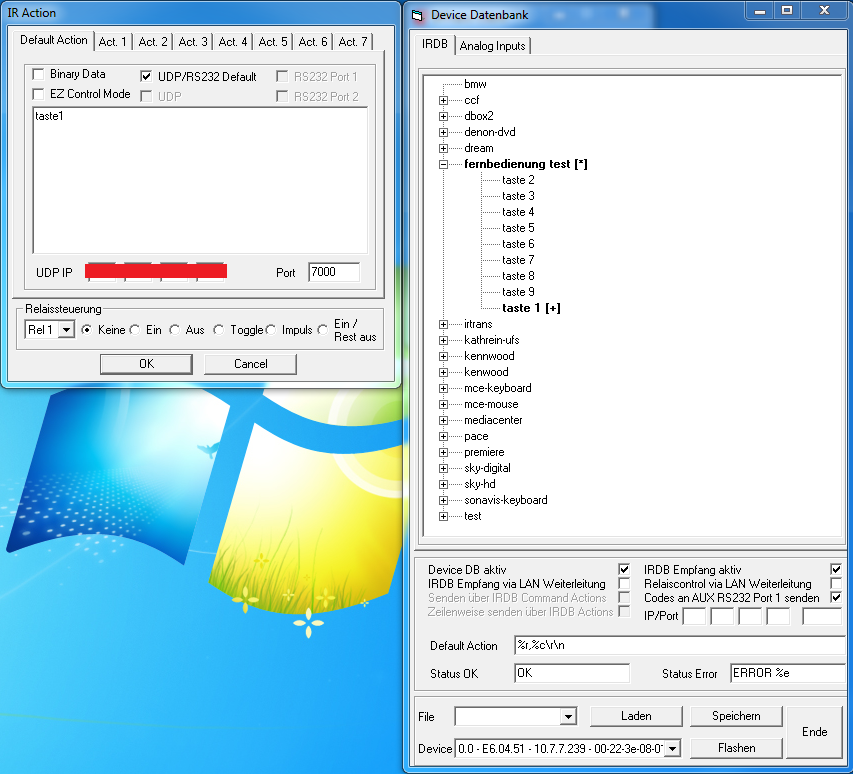Enable the Binary Data checkbox
The width and height of the screenshot is (853, 774).
click(x=39, y=75)
